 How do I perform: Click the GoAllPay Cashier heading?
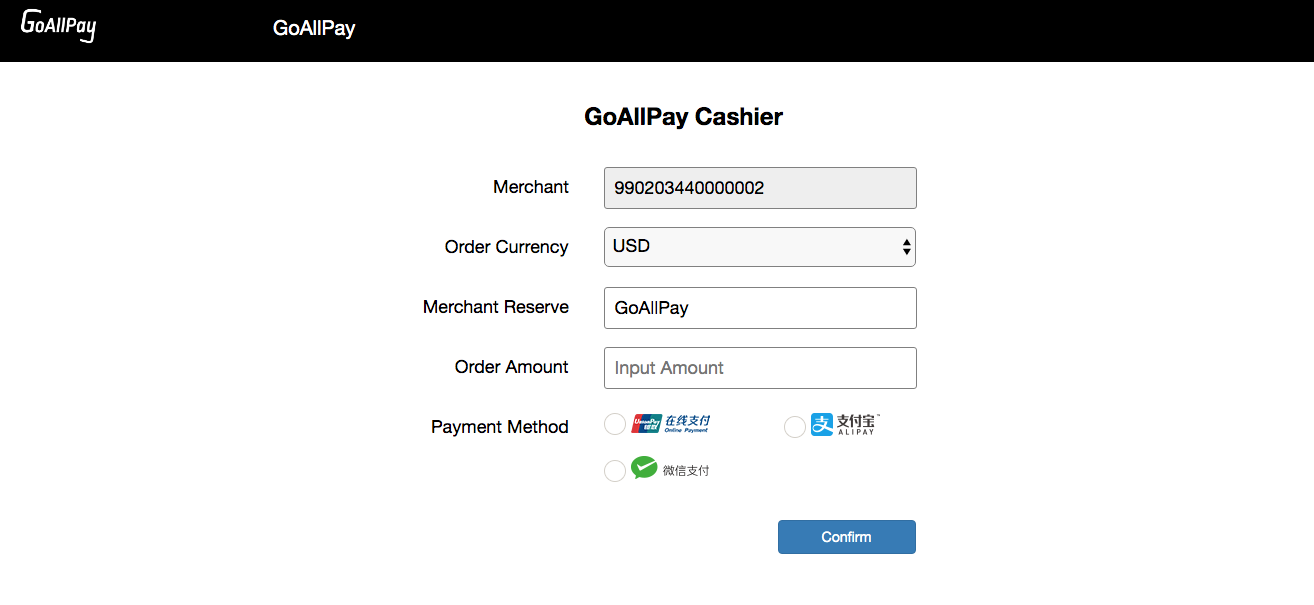point(684,117)
